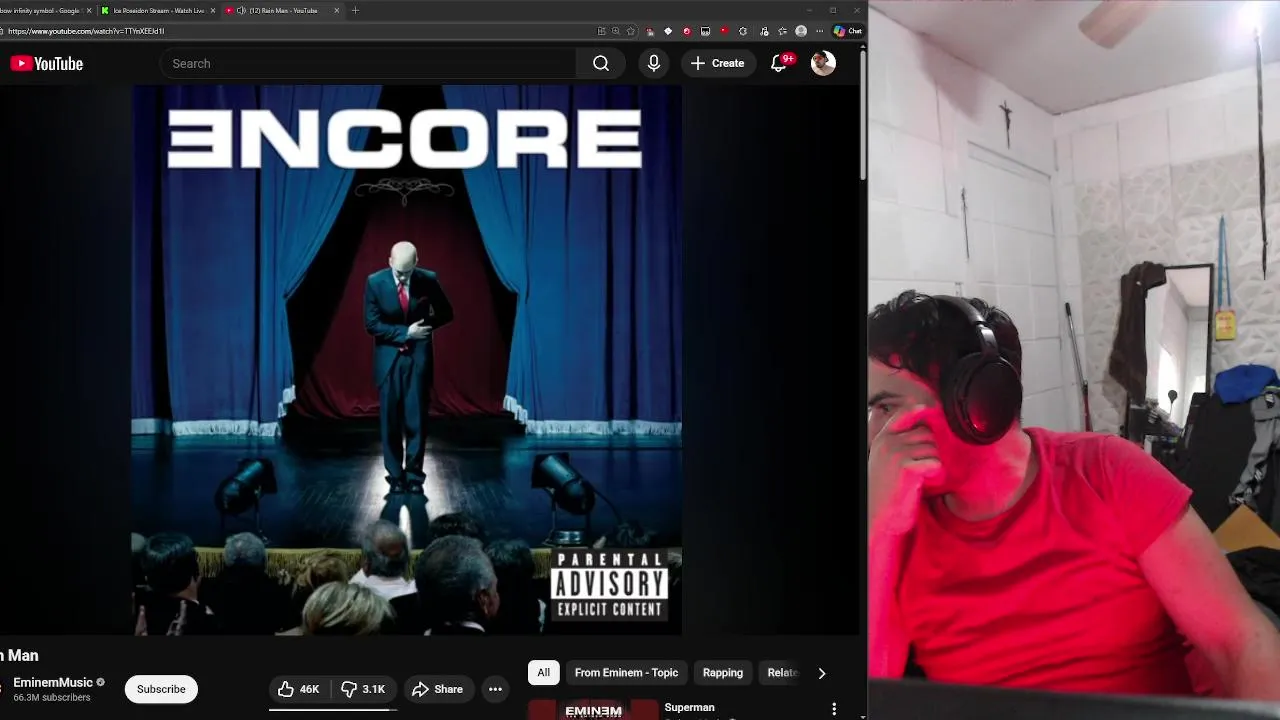The image size is (1280, 720).
Task: Expand filter chips with right chevron
Action: (822, 673)
